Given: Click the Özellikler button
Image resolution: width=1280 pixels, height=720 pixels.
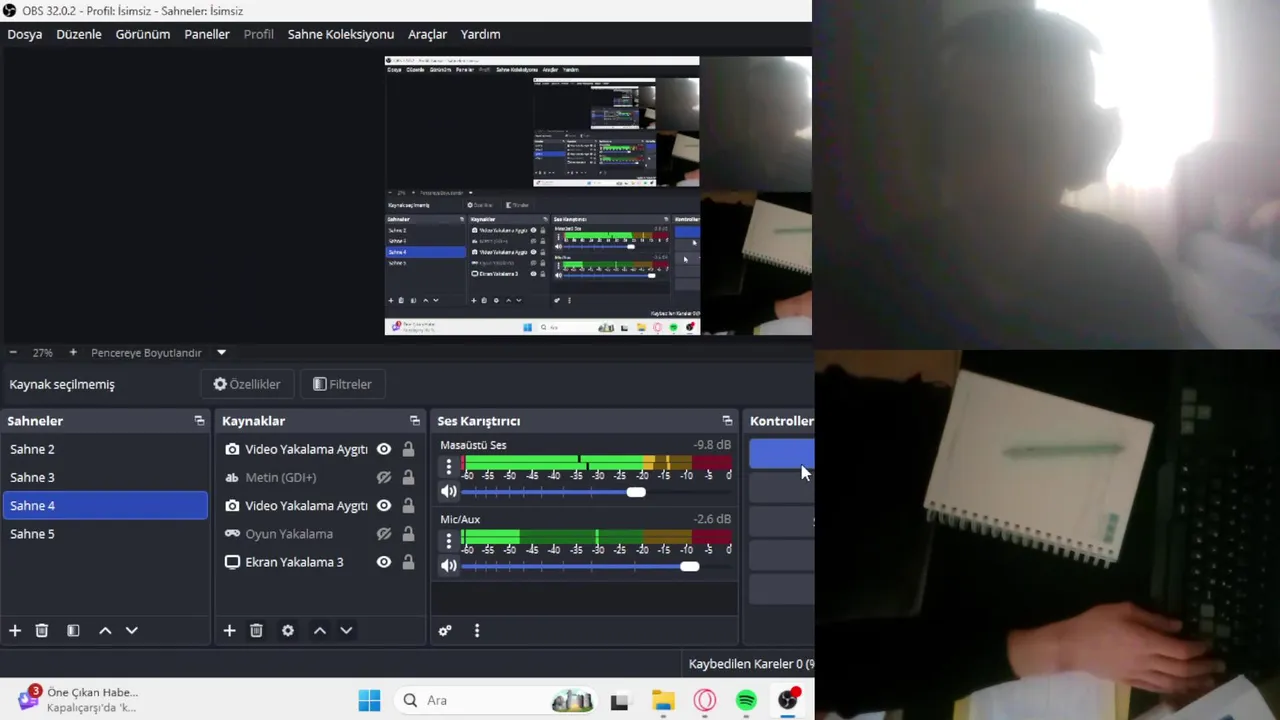Looking at the screenshot, I should click(x=247, y=384).
